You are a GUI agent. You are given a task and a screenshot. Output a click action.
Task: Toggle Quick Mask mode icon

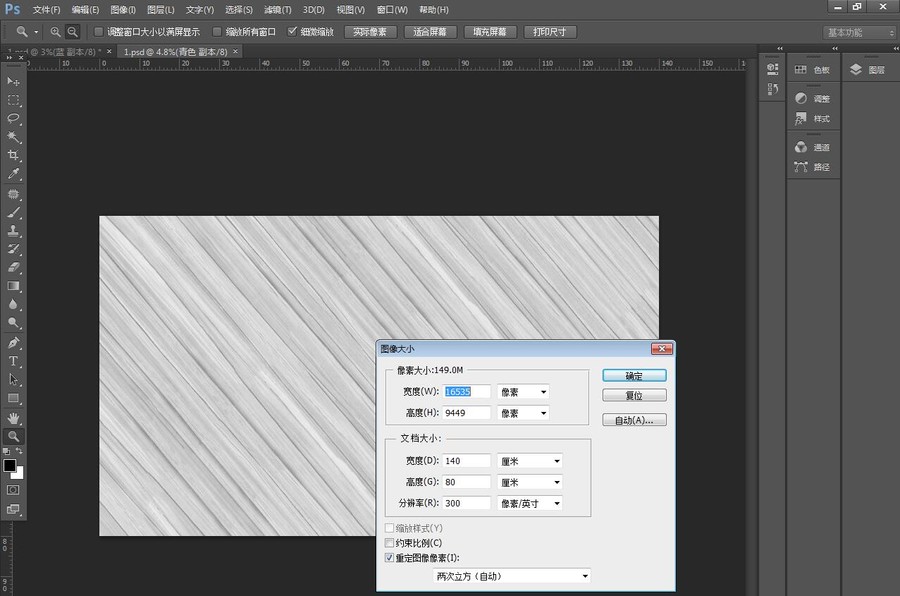point(13,490)
